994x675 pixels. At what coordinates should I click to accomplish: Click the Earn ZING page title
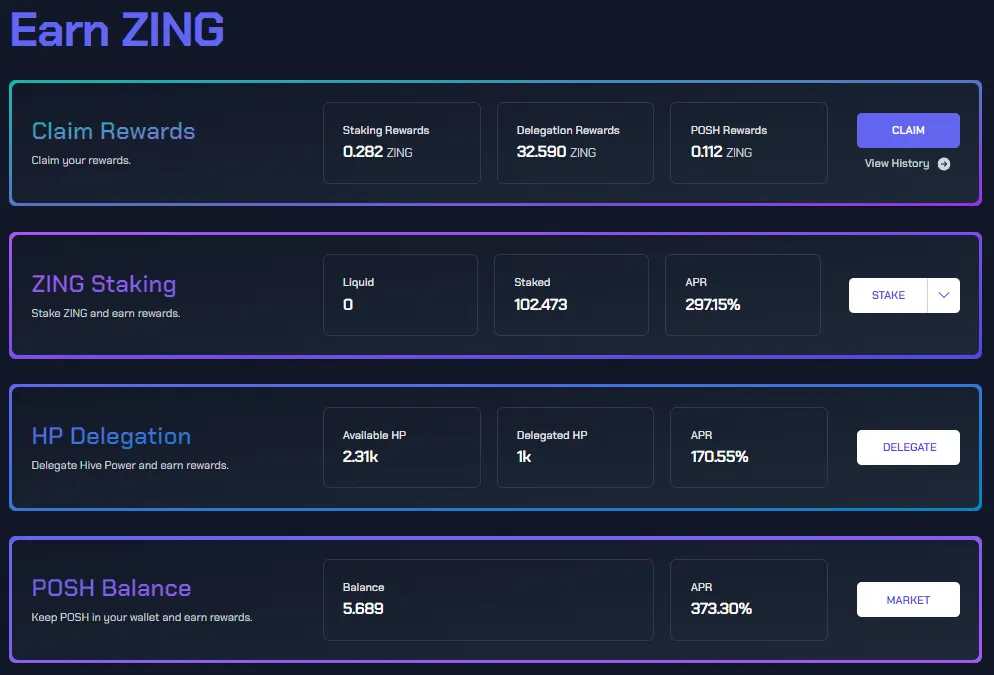(x=117, y=30)
